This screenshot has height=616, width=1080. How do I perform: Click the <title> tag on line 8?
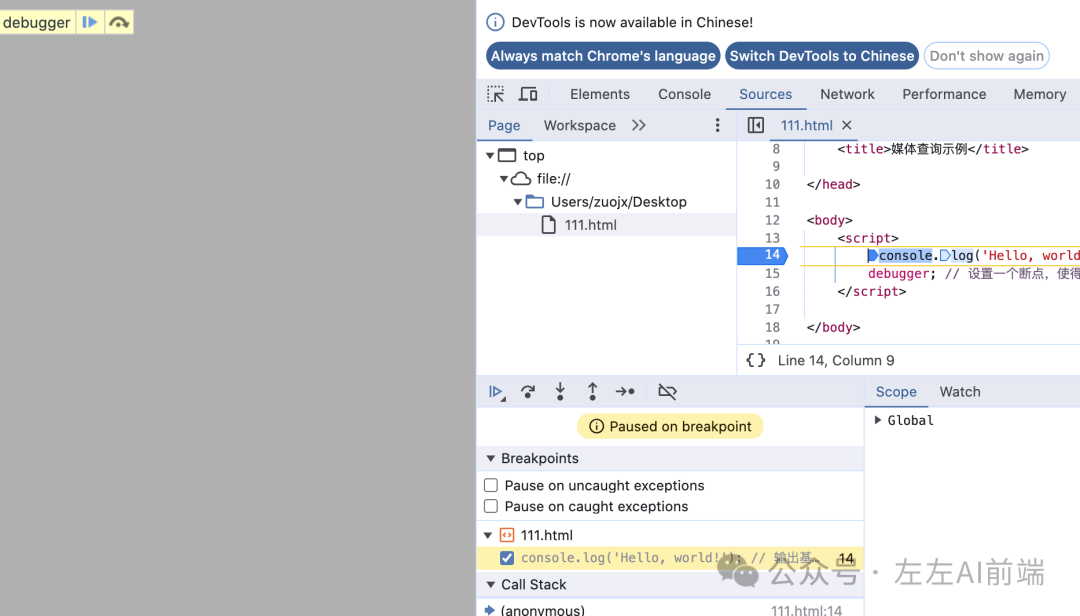tap(864, 149)
